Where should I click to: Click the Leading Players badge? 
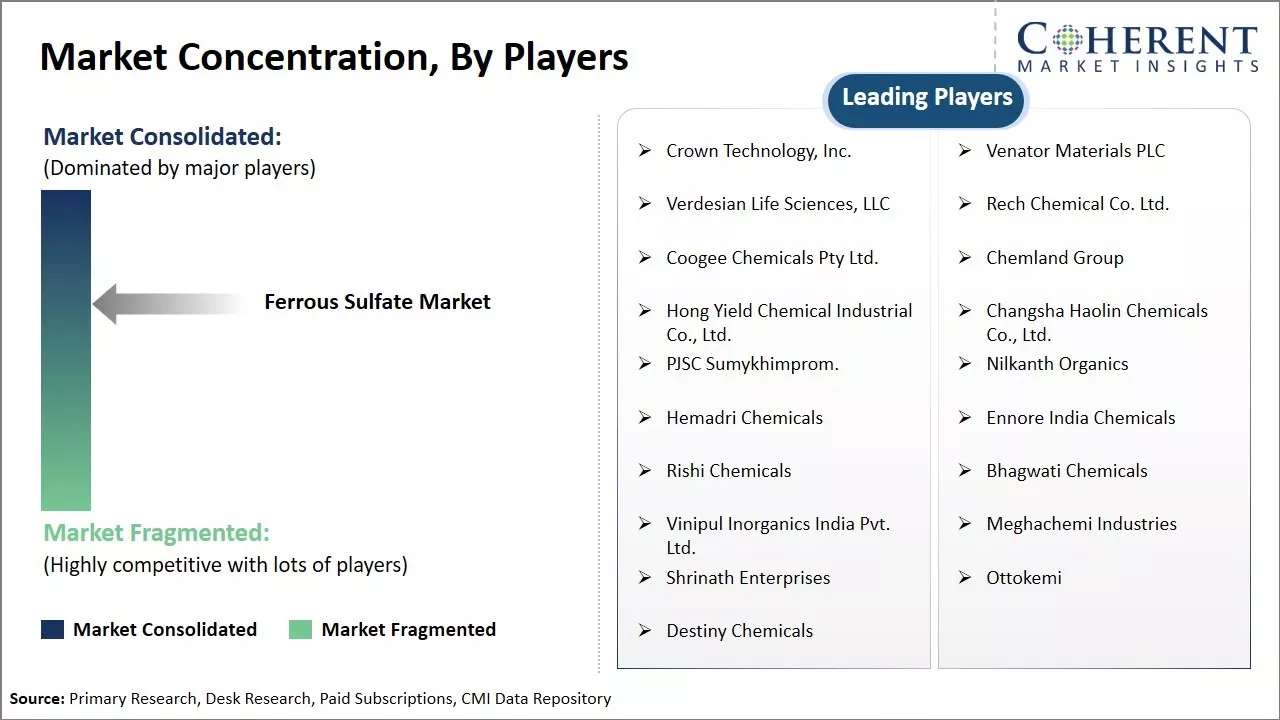(925, 97)
